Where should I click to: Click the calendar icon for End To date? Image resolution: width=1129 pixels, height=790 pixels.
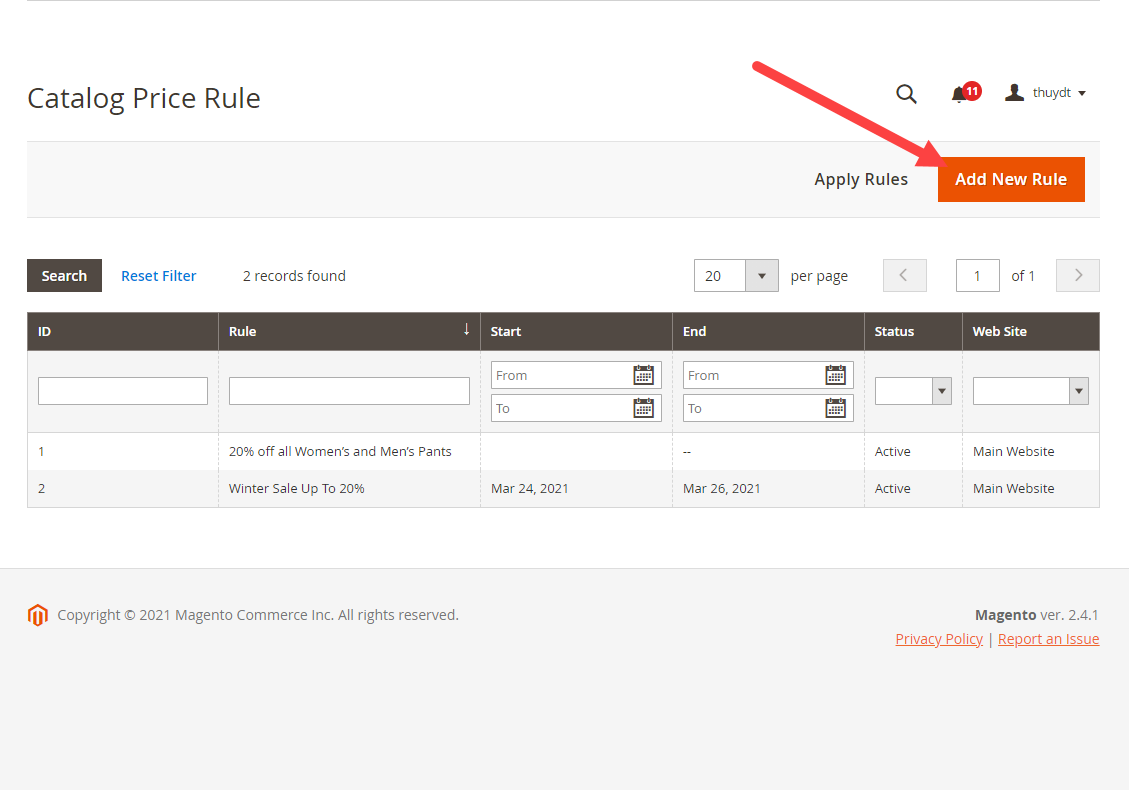coord(836,407)
